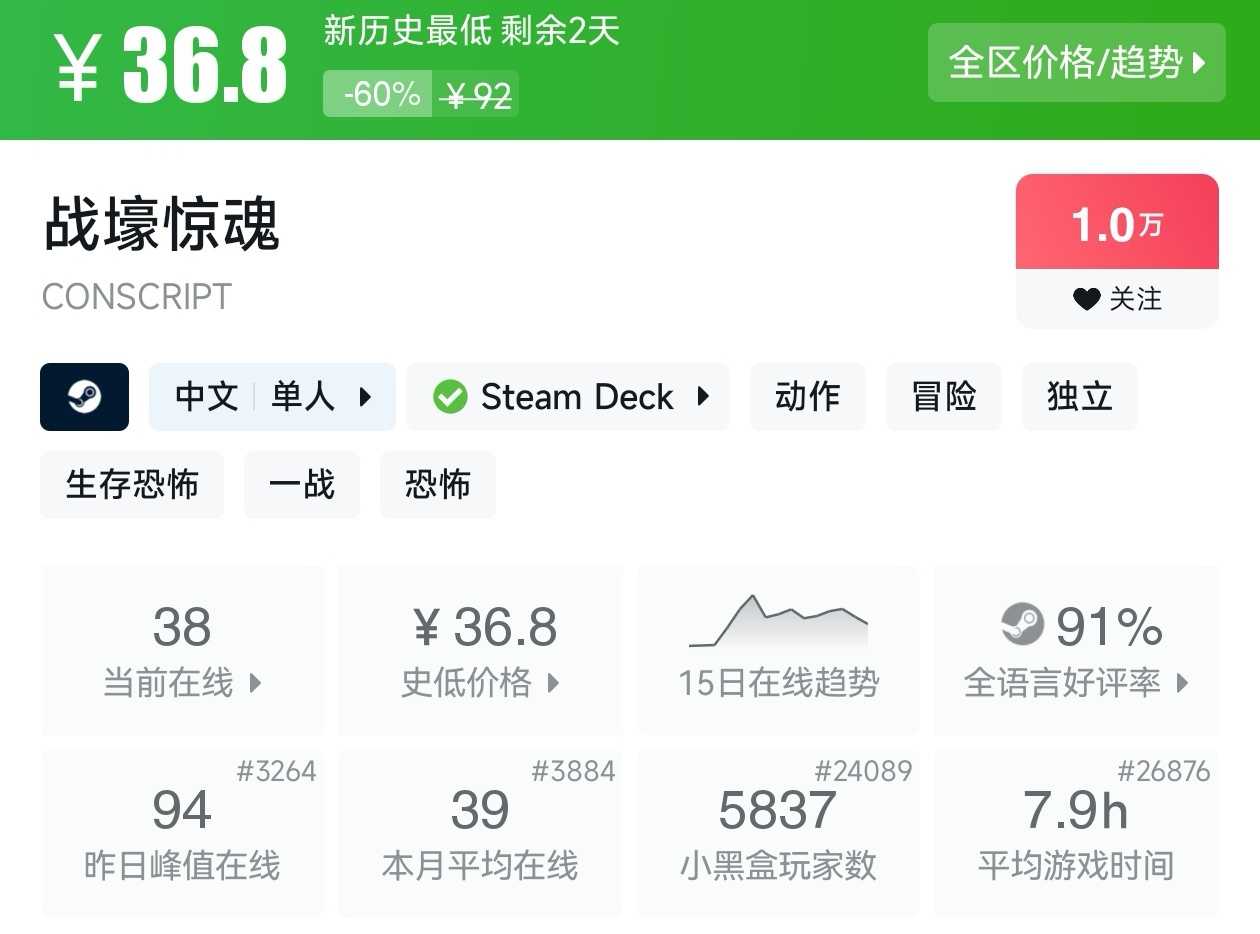The width and height of the screenshot is (1260, 934).
Task: Toggle 关注 to follow this game
Action: click(x=1117, y=299)
